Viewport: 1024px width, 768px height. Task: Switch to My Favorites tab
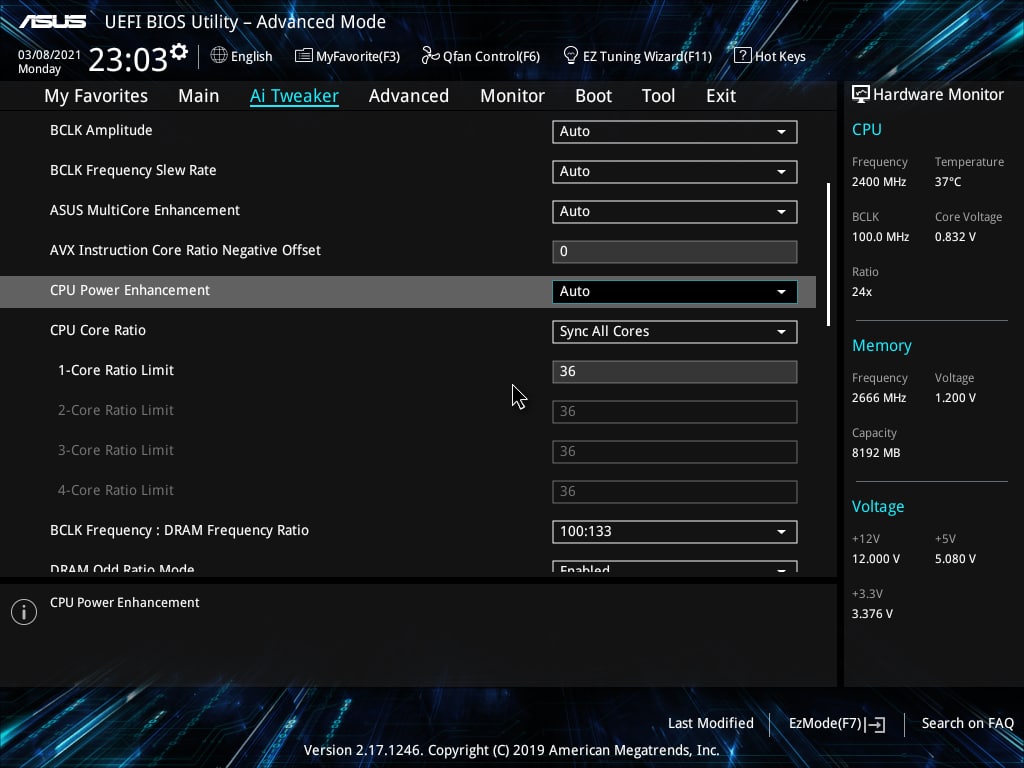click(x=96, y=96)
